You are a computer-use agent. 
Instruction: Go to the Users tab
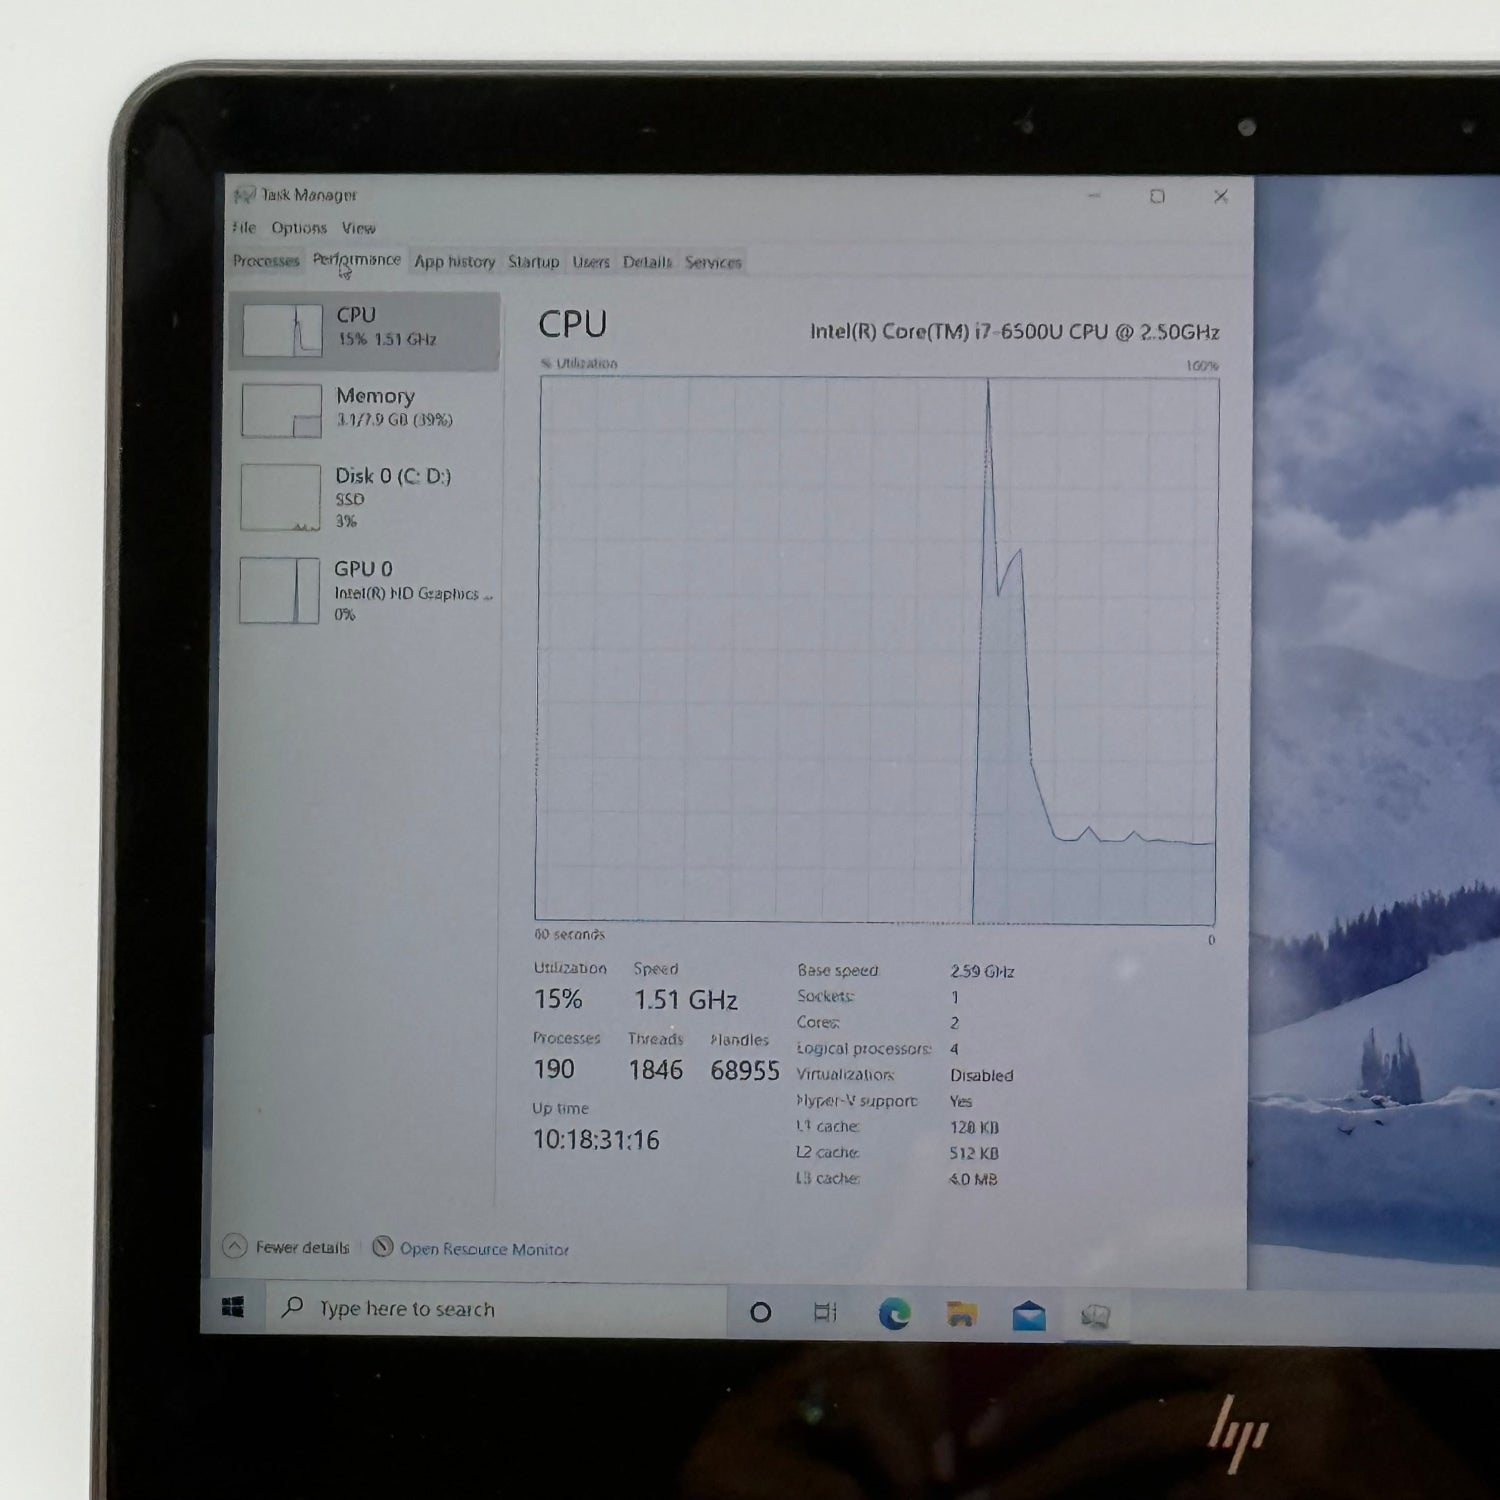[x=590, y=262]
